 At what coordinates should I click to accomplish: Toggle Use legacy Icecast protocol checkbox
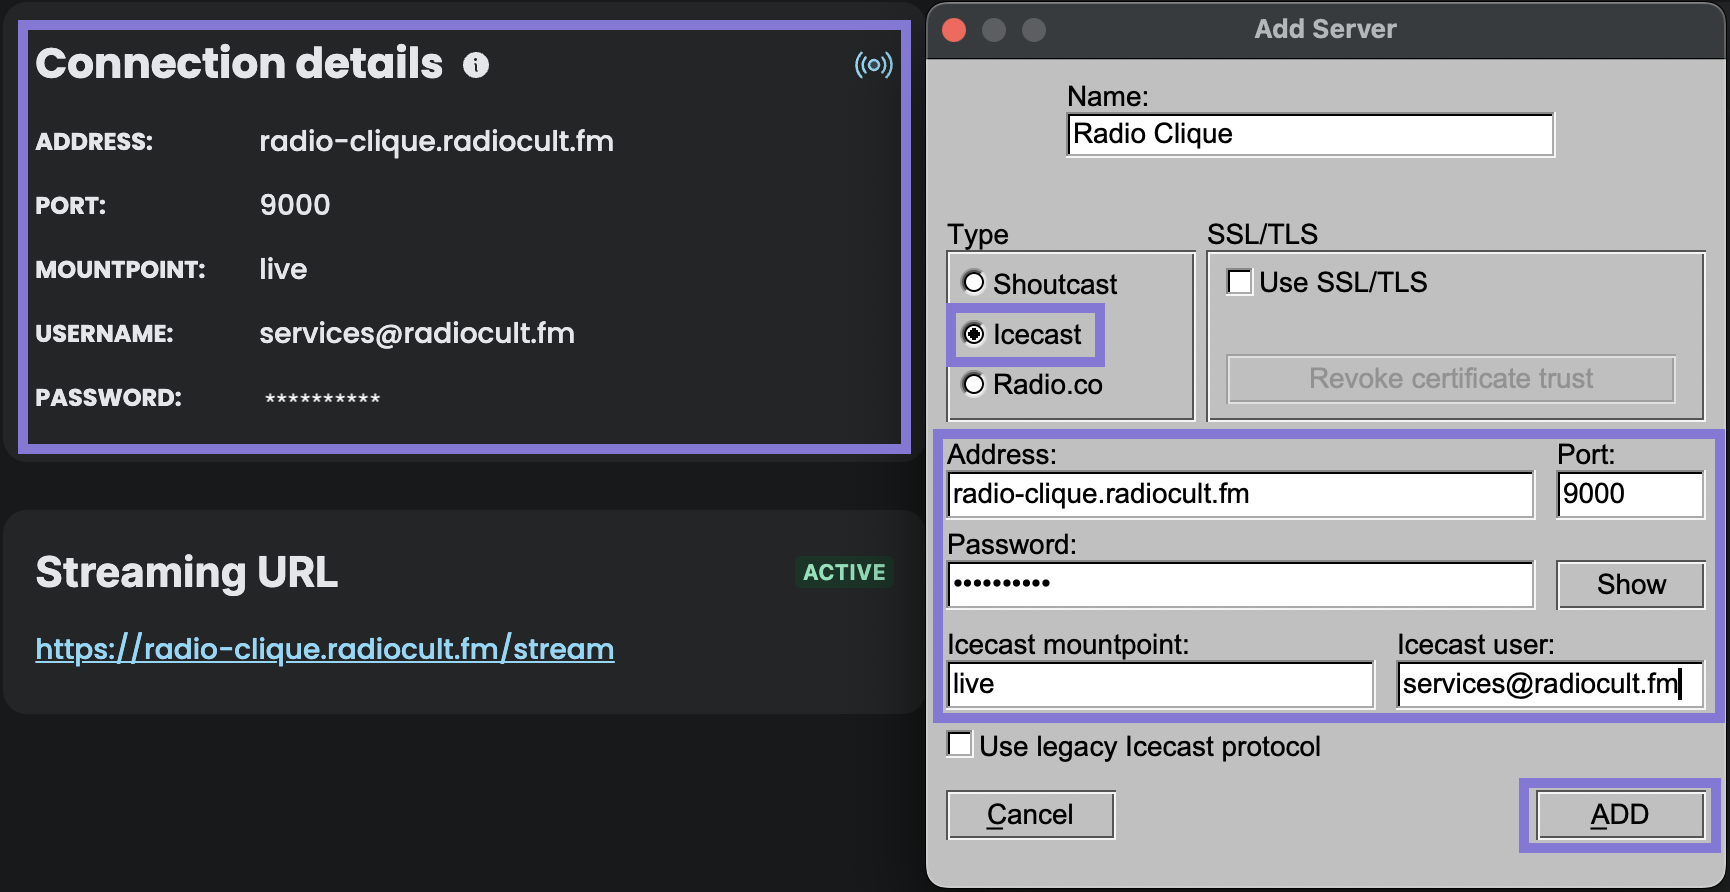click(960, 745)
